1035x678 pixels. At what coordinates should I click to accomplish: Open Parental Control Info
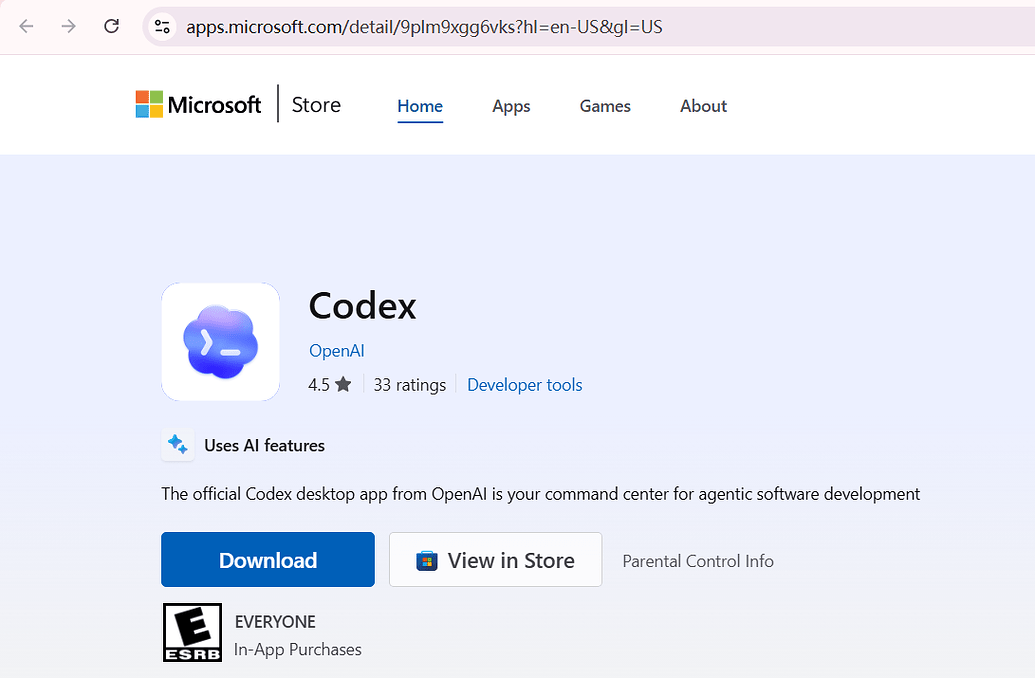click(x=698, y=561)
